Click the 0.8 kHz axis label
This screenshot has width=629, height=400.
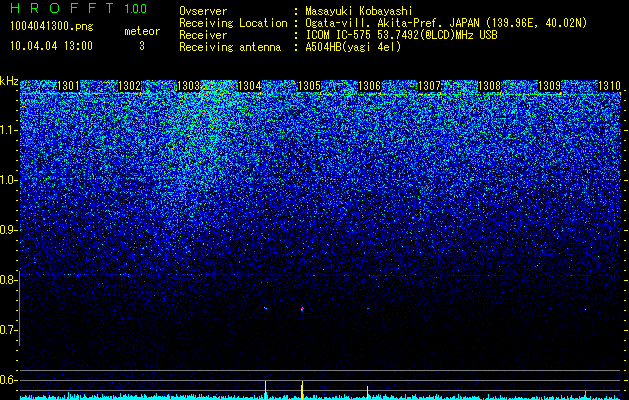tap(8, 280)
